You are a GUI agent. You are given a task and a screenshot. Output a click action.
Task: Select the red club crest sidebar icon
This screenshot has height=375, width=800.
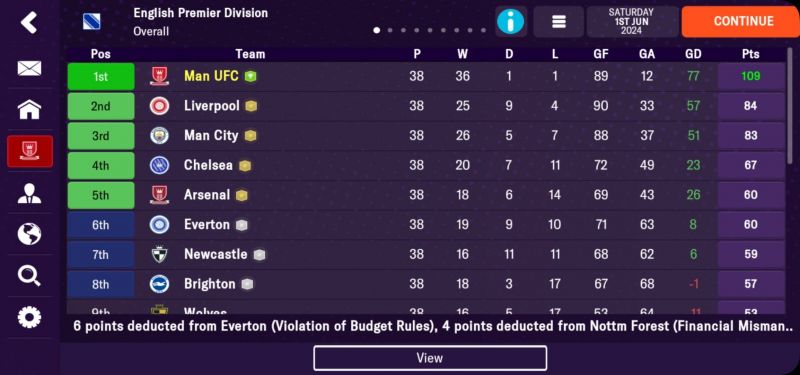30,152
